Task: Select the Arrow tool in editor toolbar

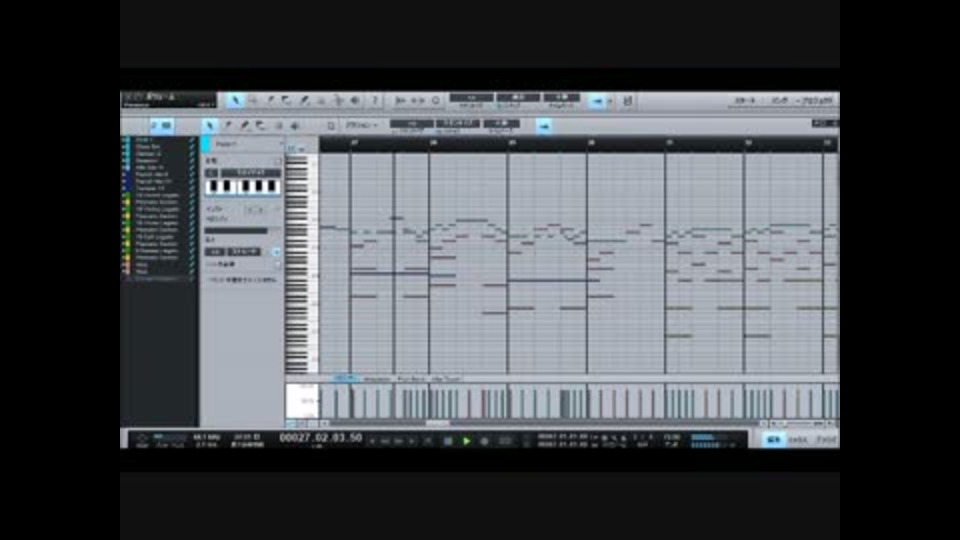Action: (210, 126)
